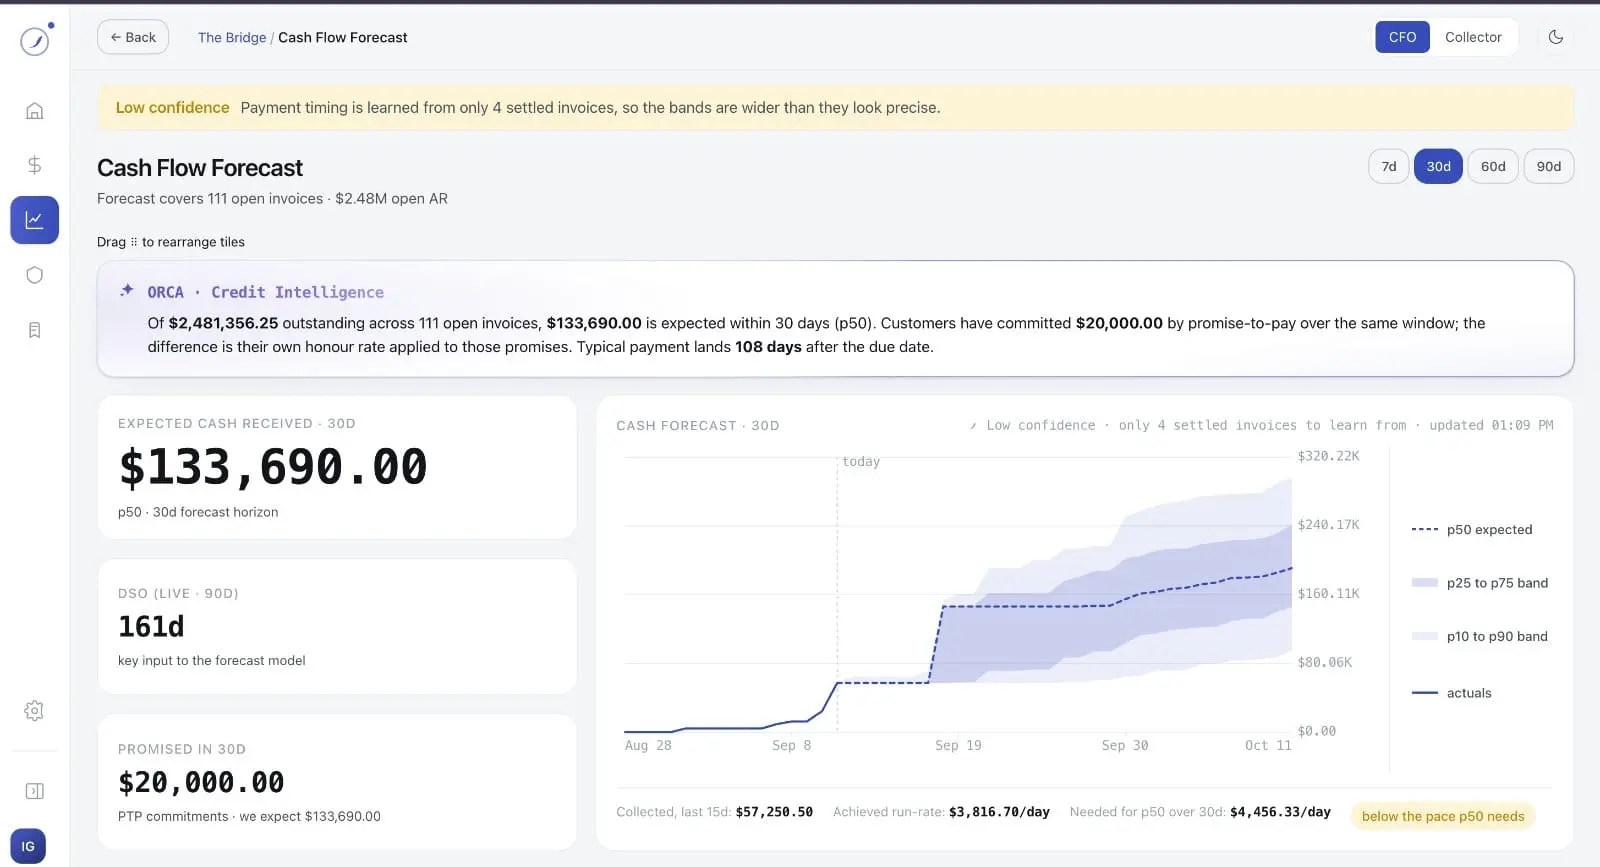
Task: Click the $20,000.00 promised amount in the tile
Action: (x=201, y=782)
